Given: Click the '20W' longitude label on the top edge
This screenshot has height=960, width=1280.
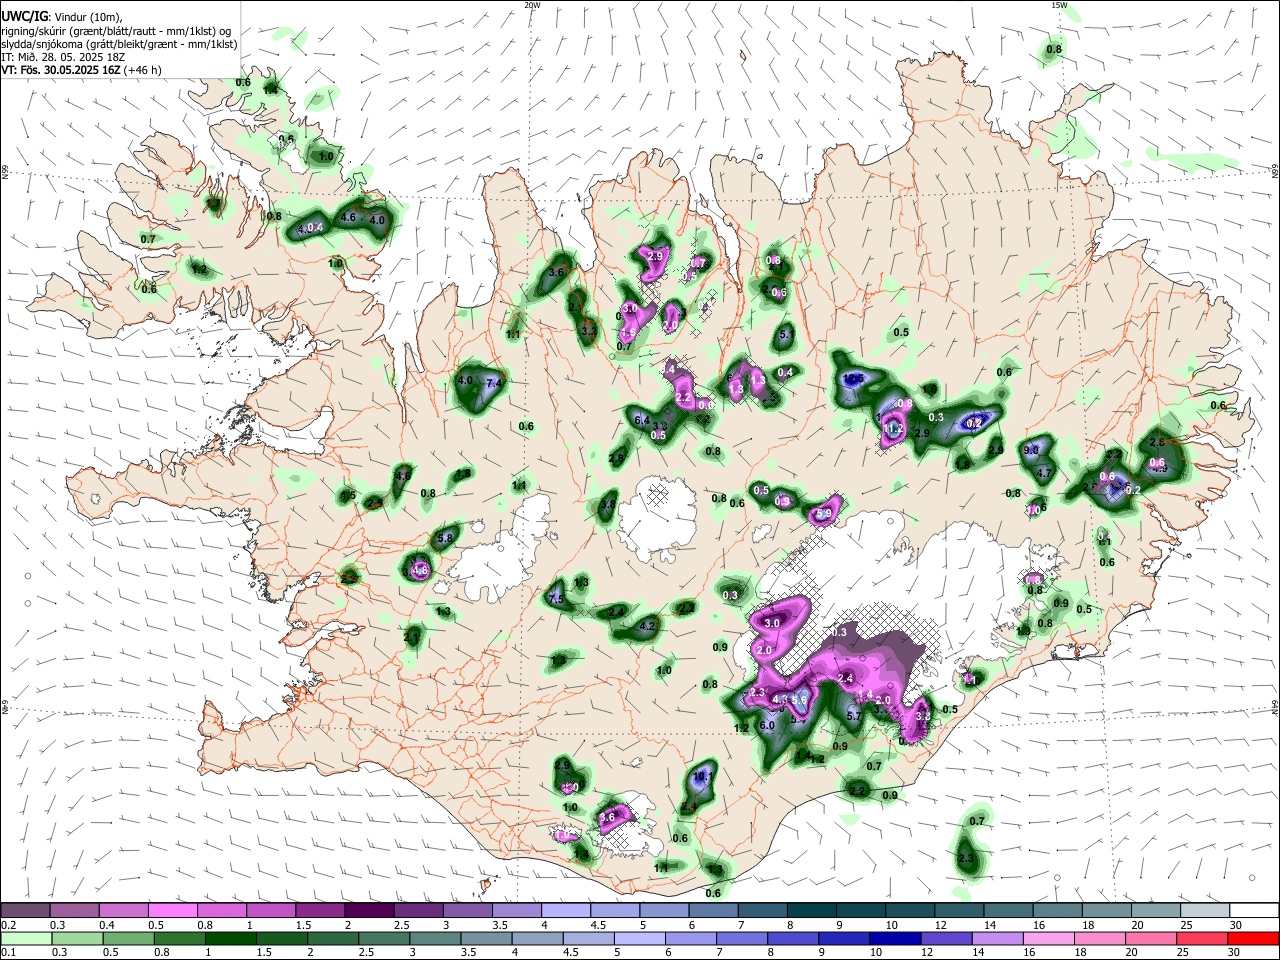Looking at the screenshot, I should tap(532, 5).
